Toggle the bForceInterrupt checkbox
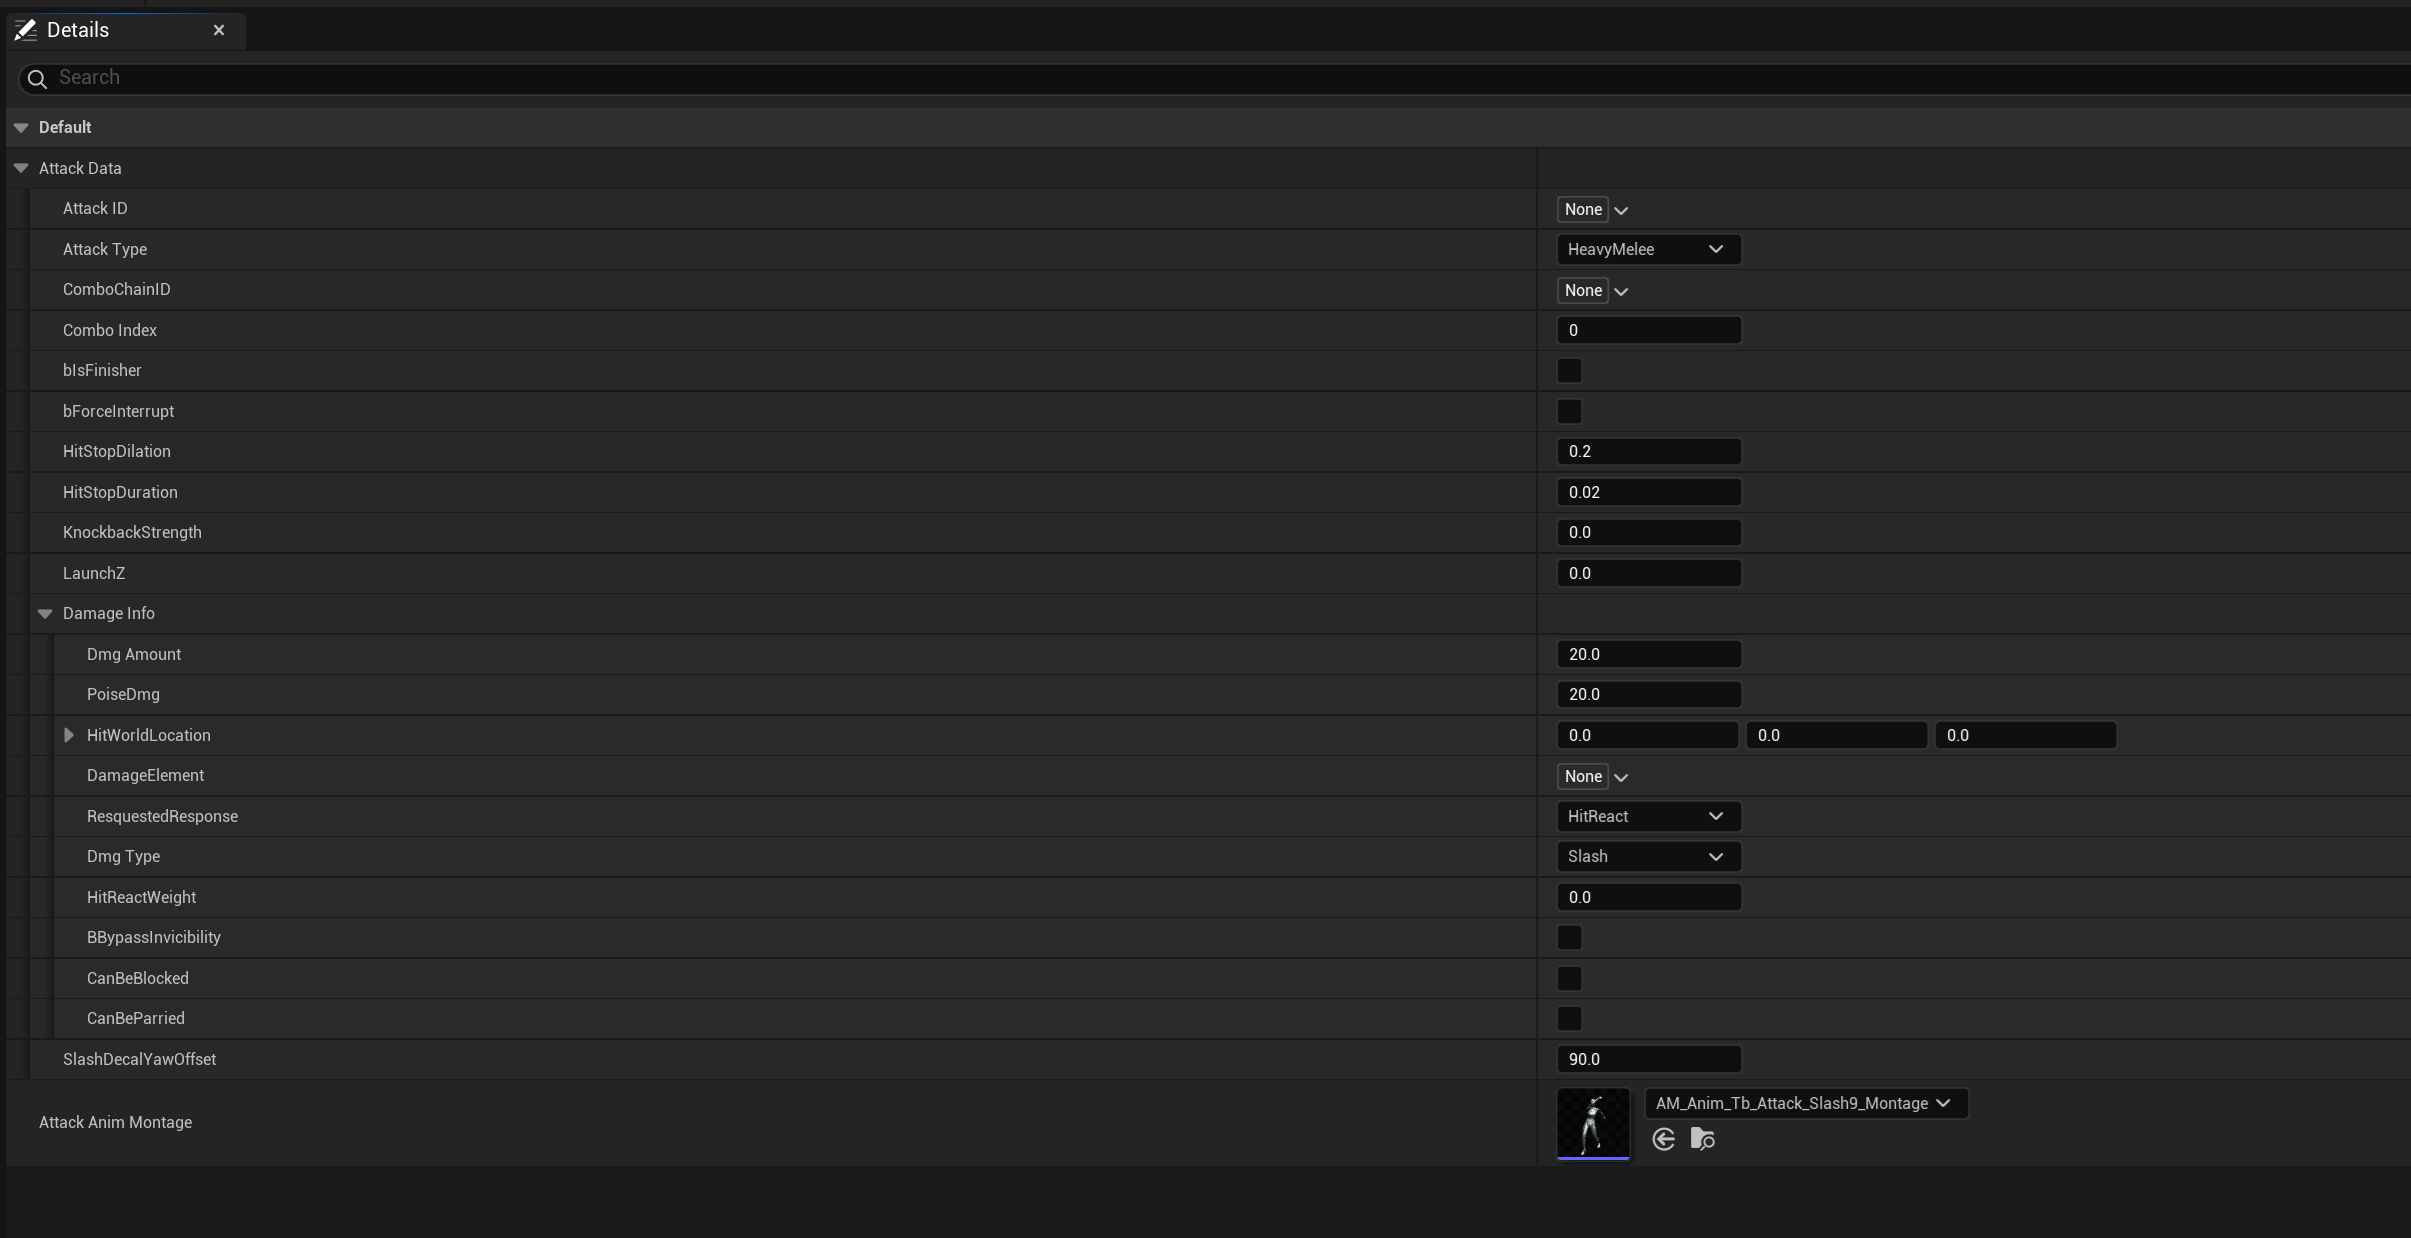This screenshot has height=1238, width=2411. point(1567,411)
